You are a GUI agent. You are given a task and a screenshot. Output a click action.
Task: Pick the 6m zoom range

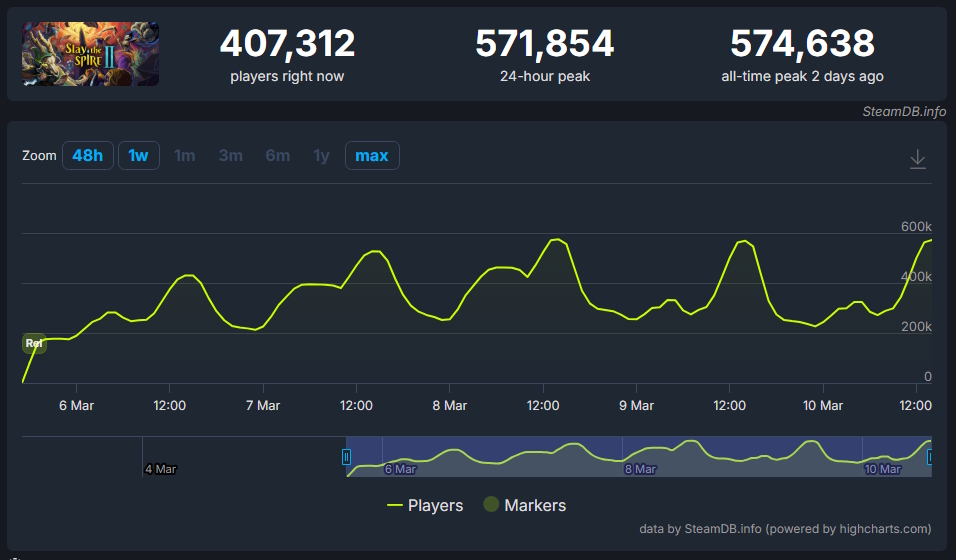tap(277, 156)
